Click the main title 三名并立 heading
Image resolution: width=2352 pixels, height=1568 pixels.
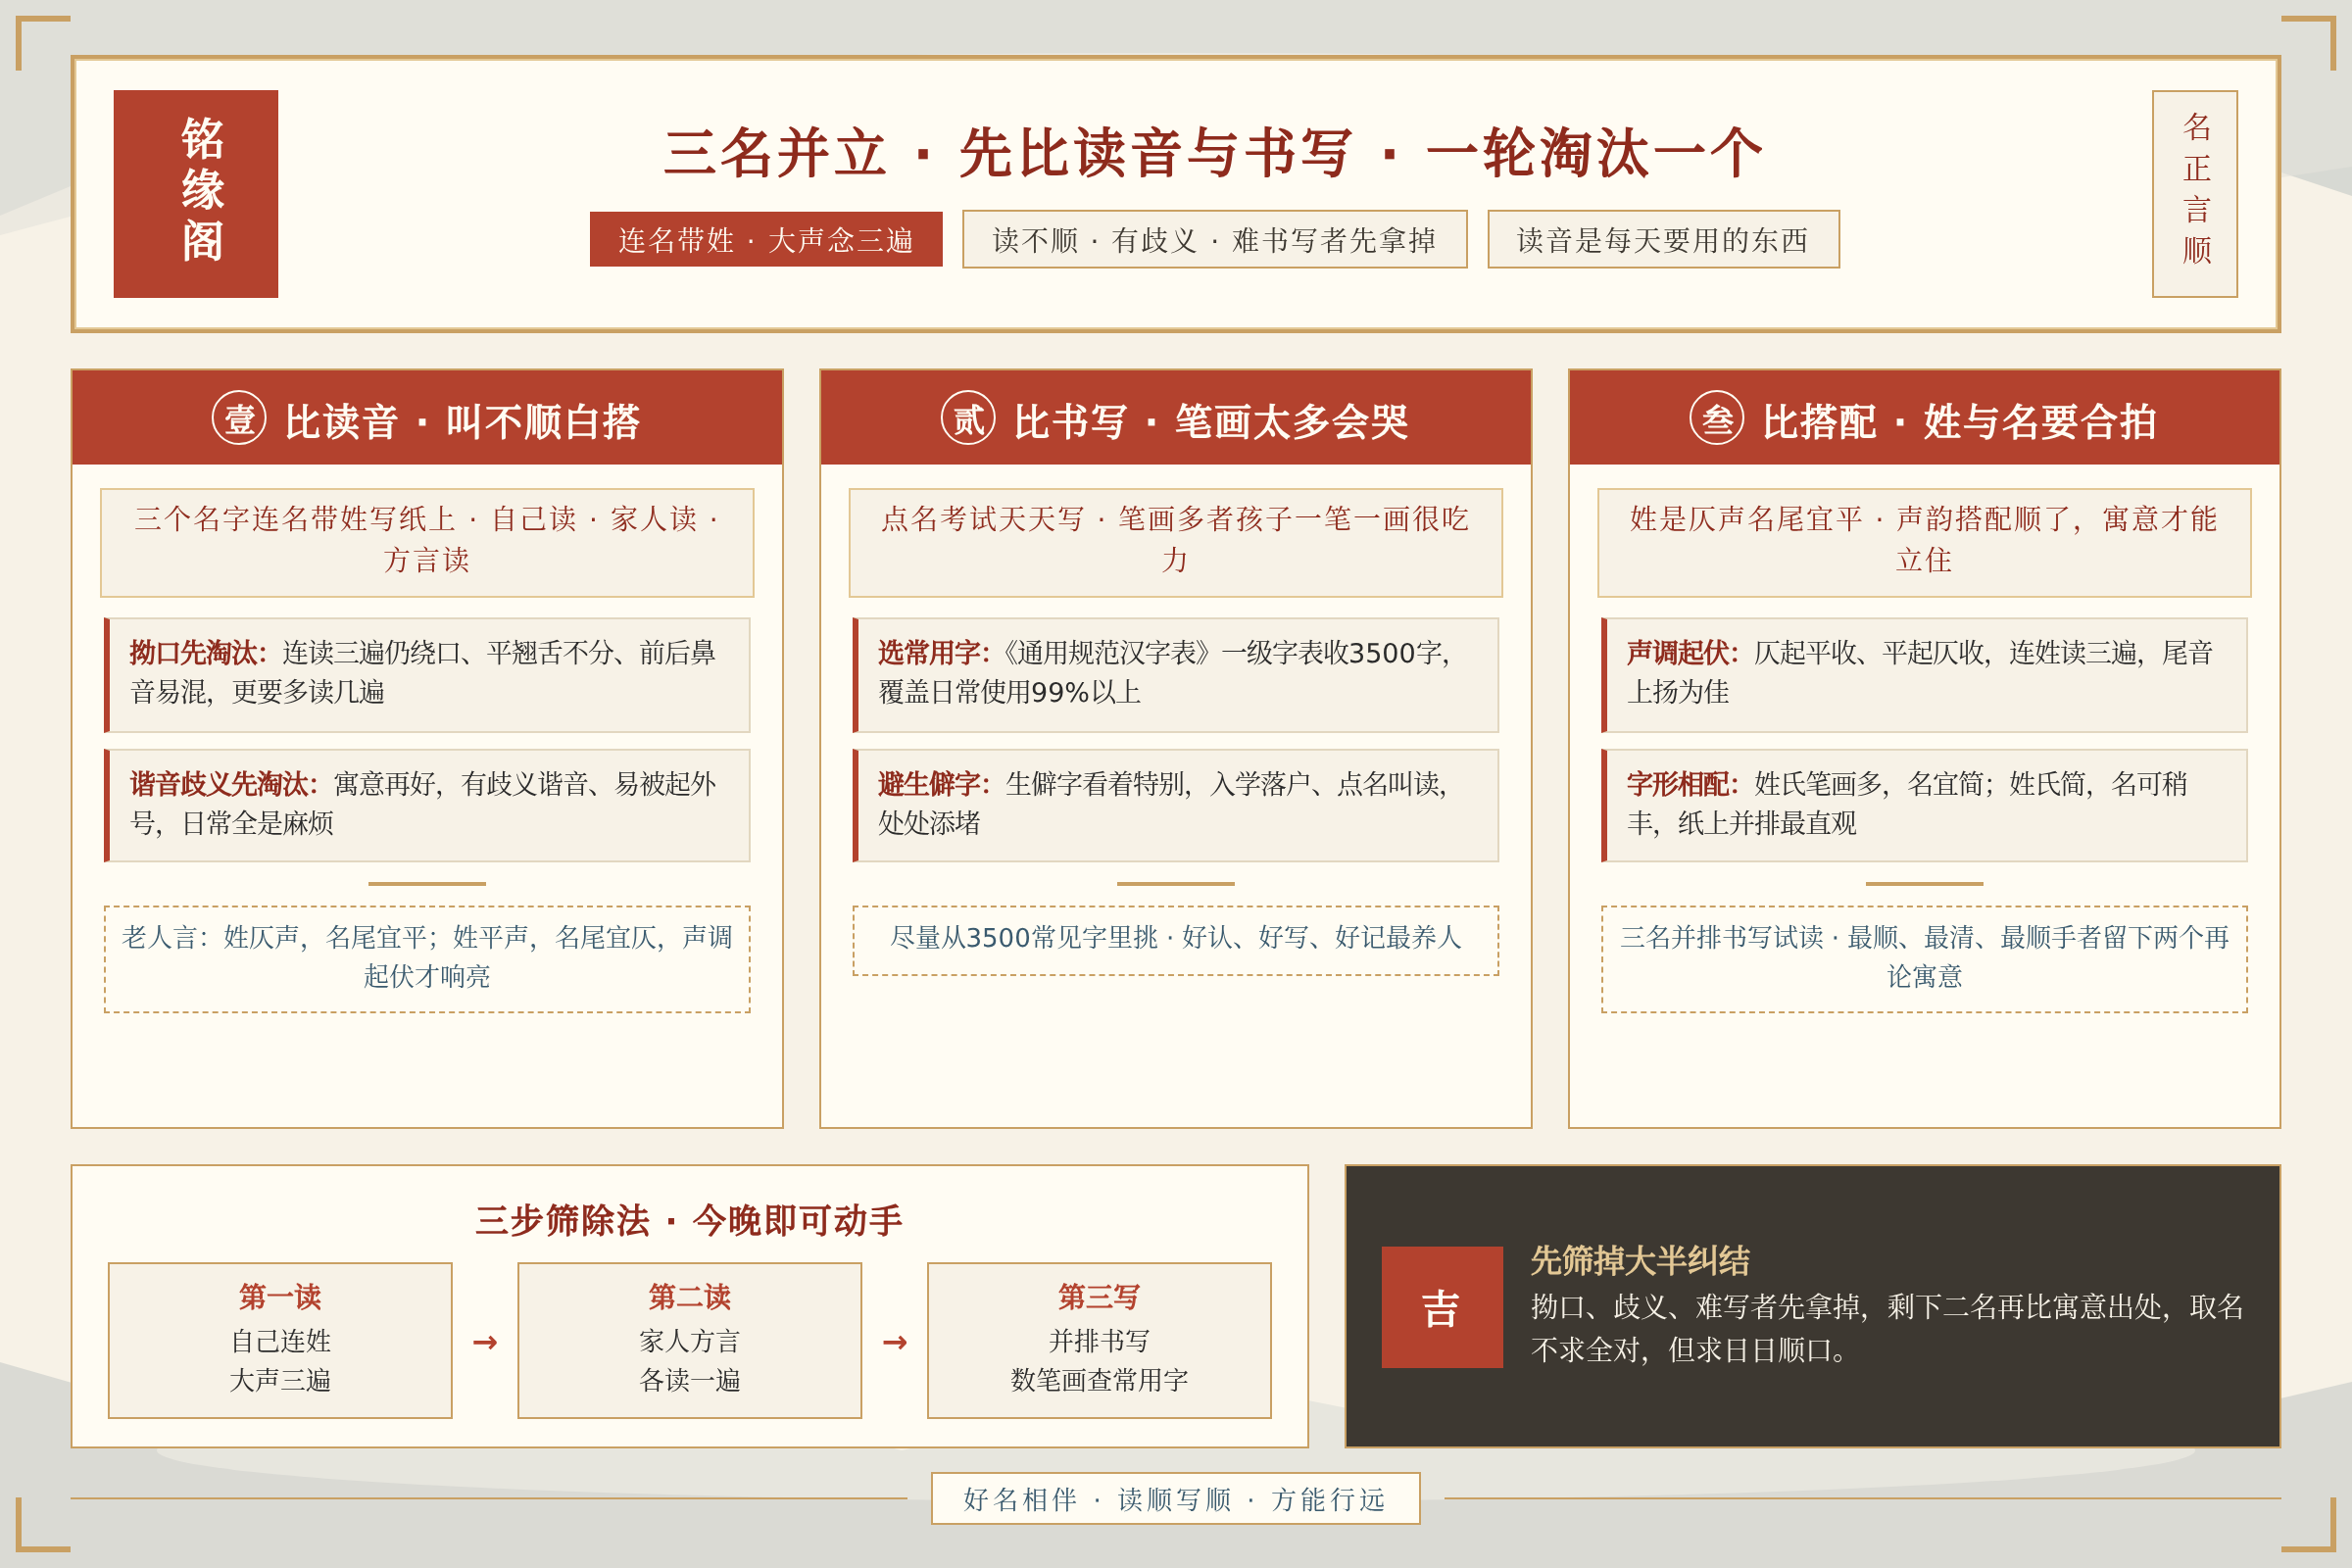click(1214, 153)
